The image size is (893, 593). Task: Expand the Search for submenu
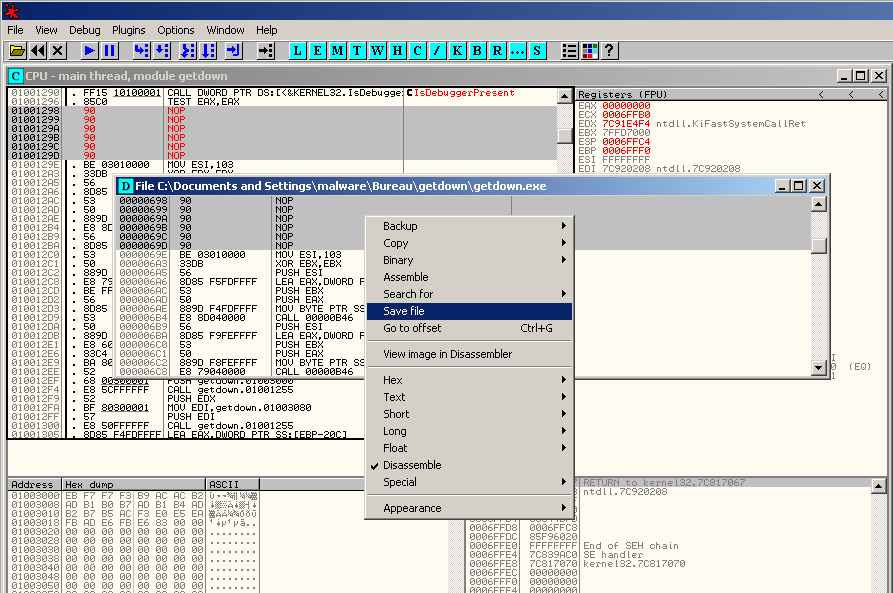tap(408, 294)
